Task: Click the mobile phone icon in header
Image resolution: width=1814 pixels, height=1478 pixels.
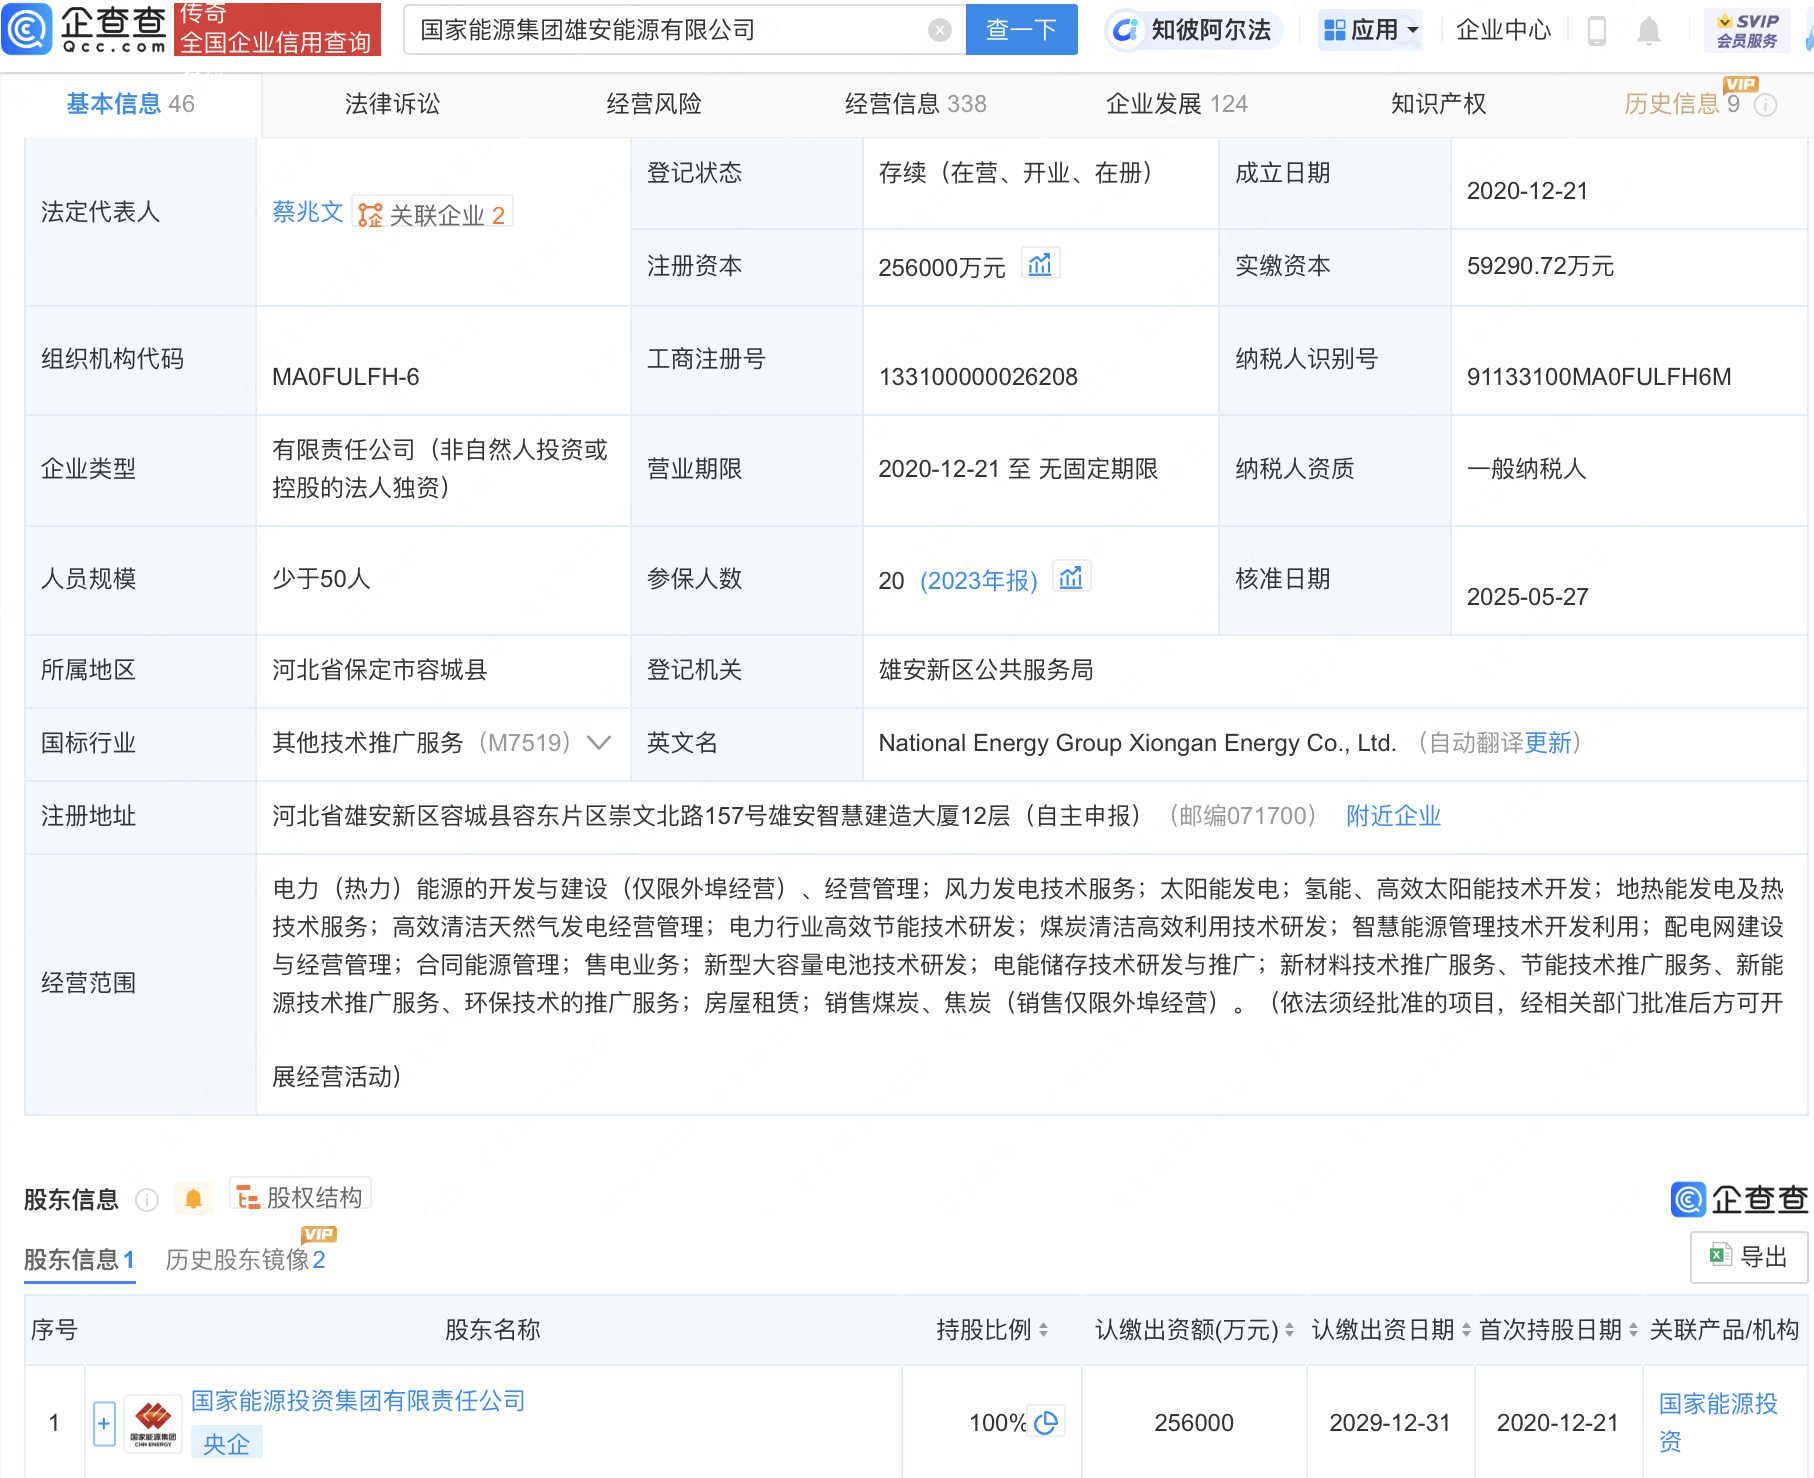Action: (1597, 31)
